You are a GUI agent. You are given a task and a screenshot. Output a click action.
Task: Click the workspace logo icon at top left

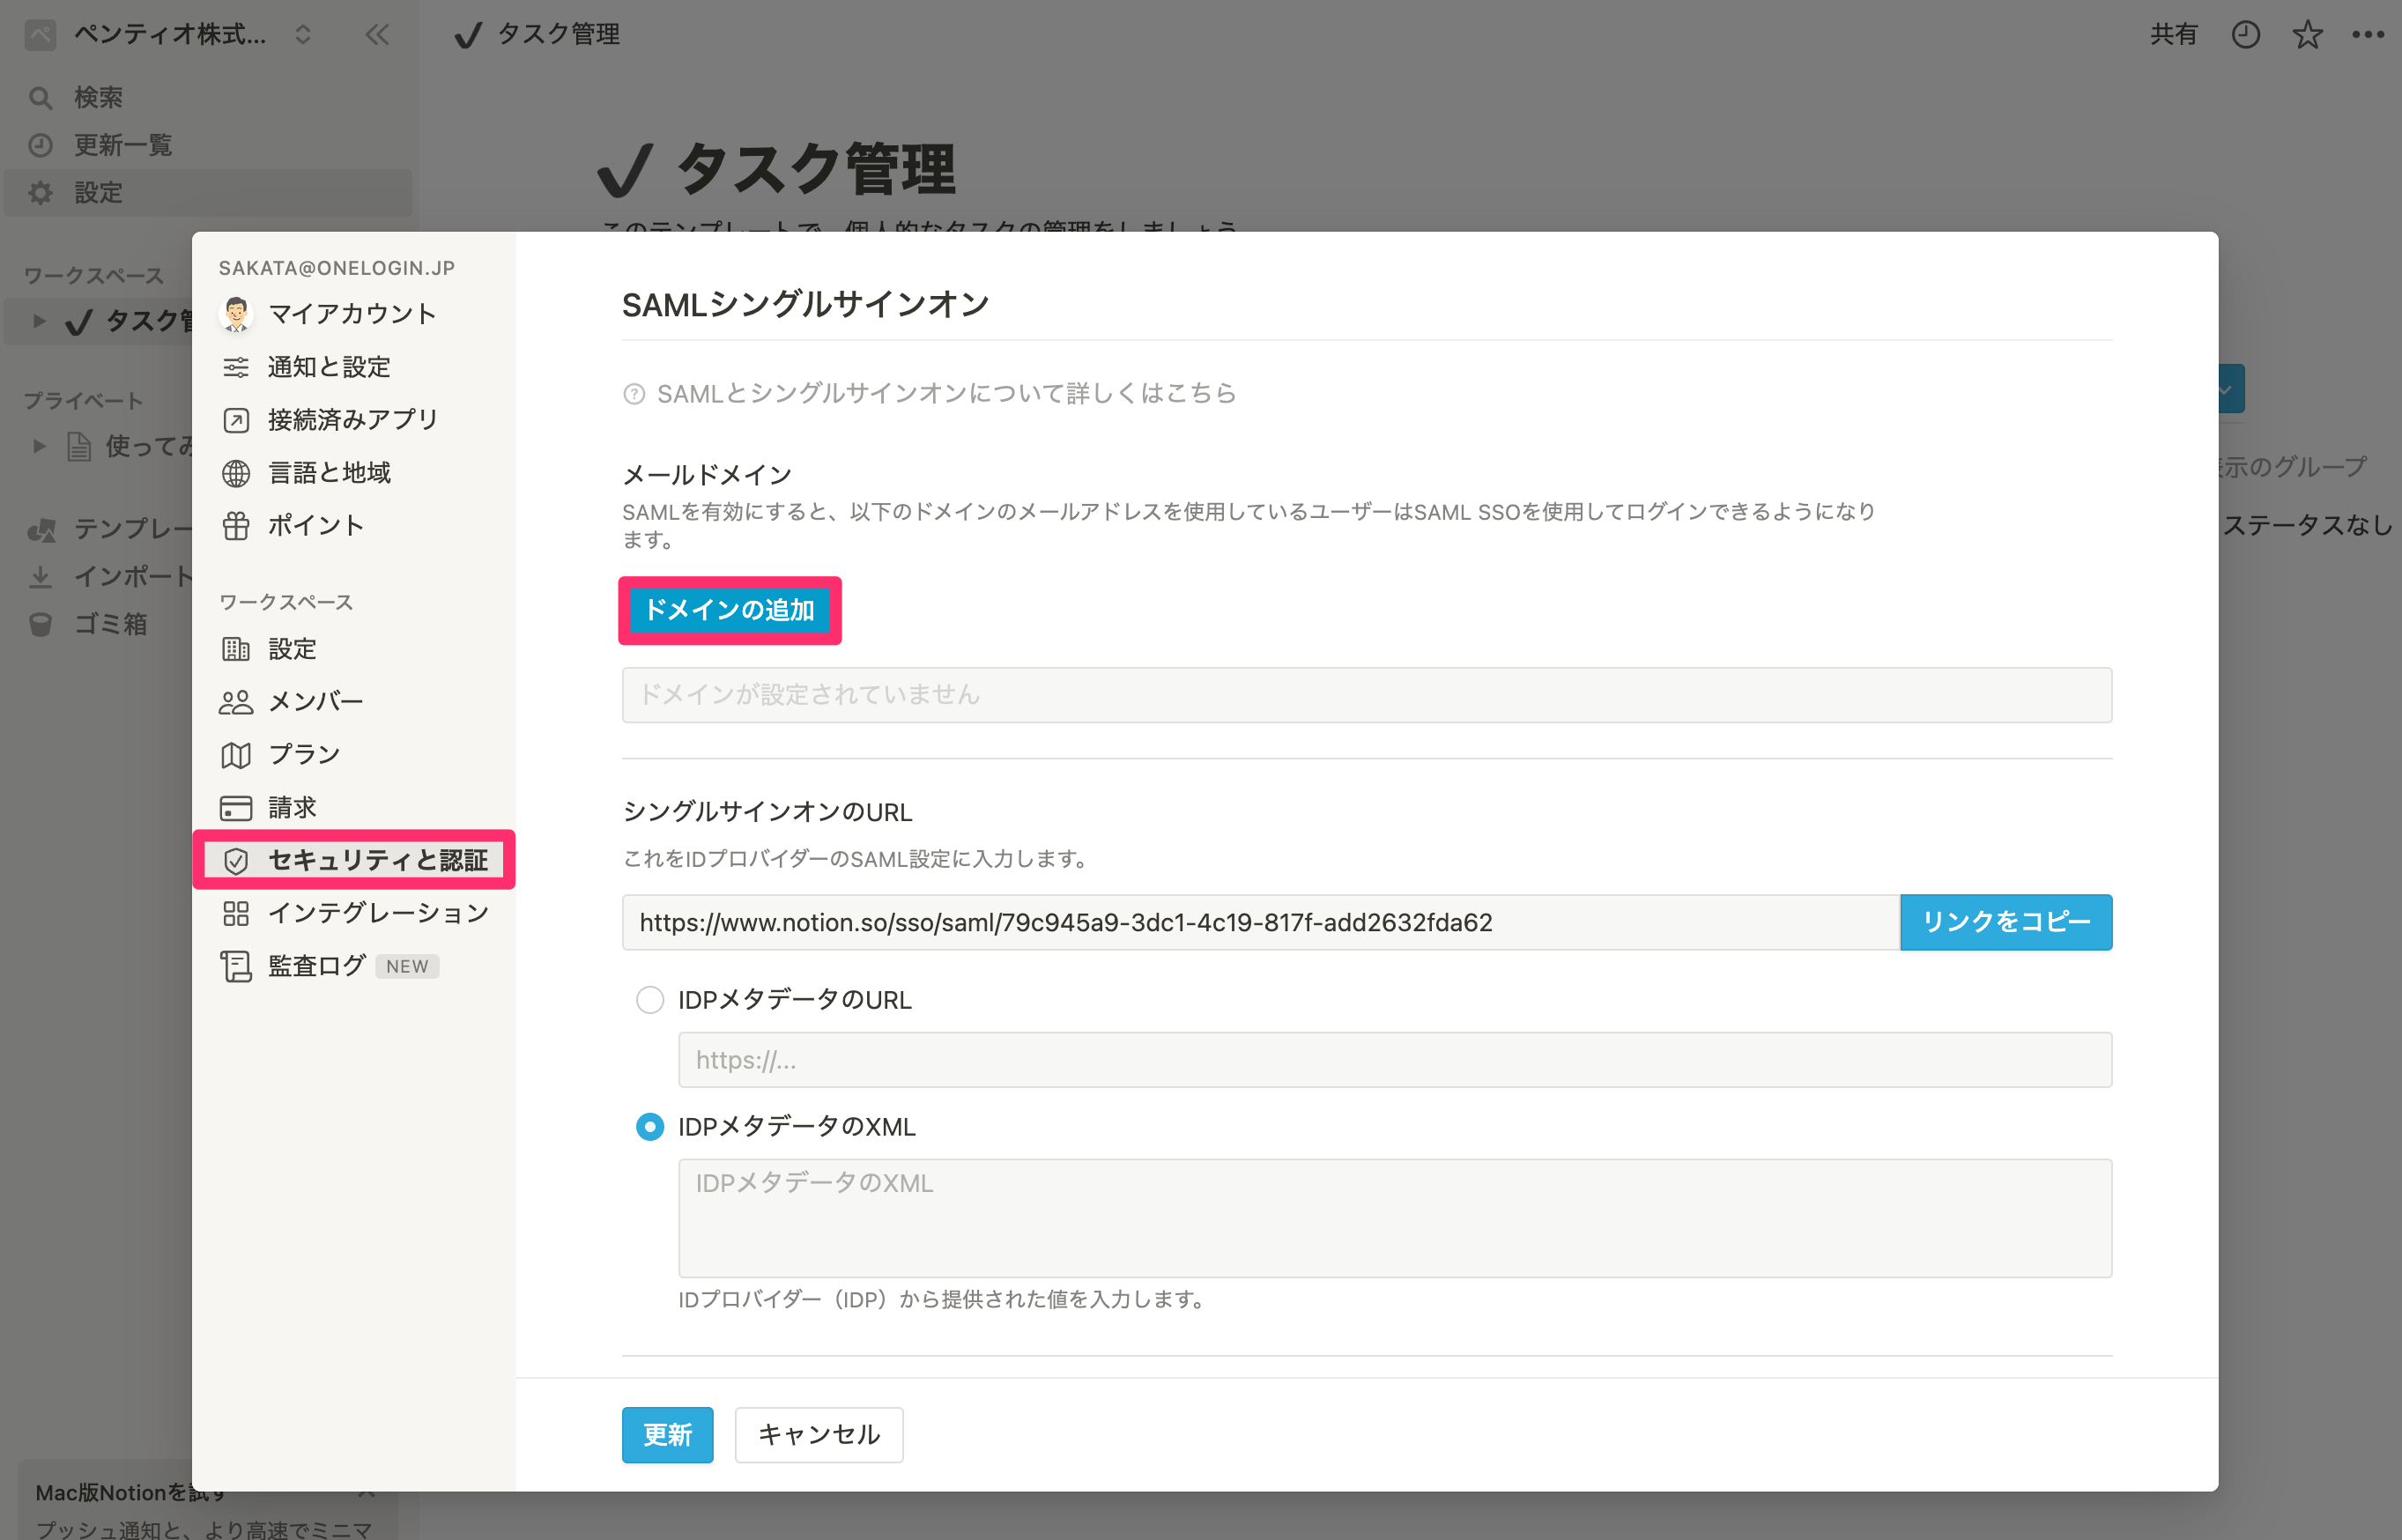[40, 35]
